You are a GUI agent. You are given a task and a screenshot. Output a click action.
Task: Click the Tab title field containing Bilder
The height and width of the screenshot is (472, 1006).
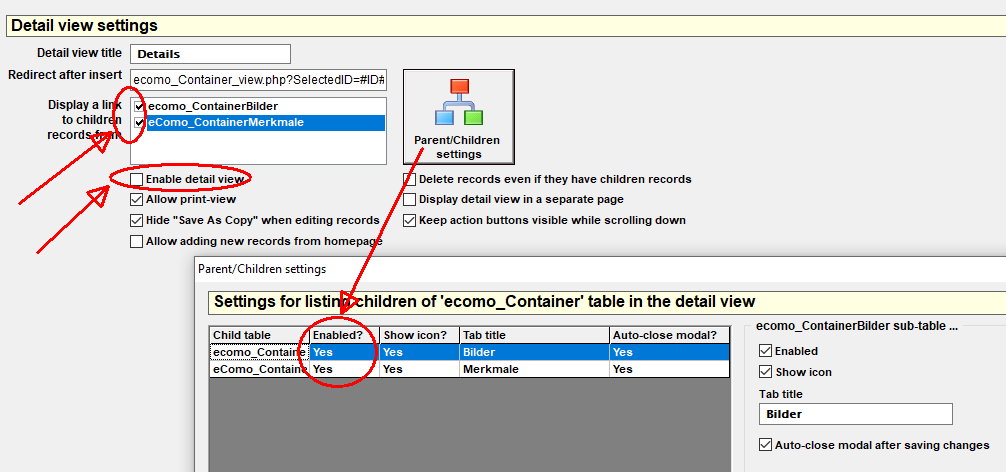[x=855, y=414]
